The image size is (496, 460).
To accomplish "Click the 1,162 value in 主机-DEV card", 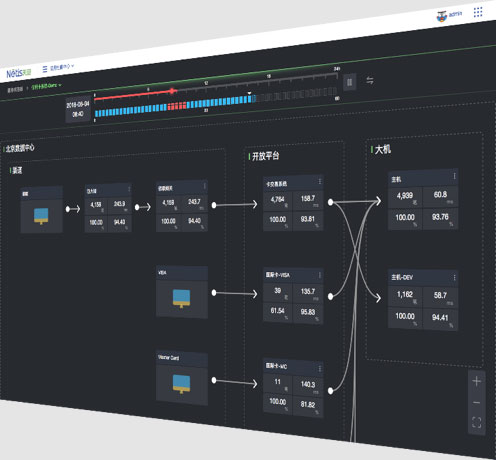I will coord(405,294).
